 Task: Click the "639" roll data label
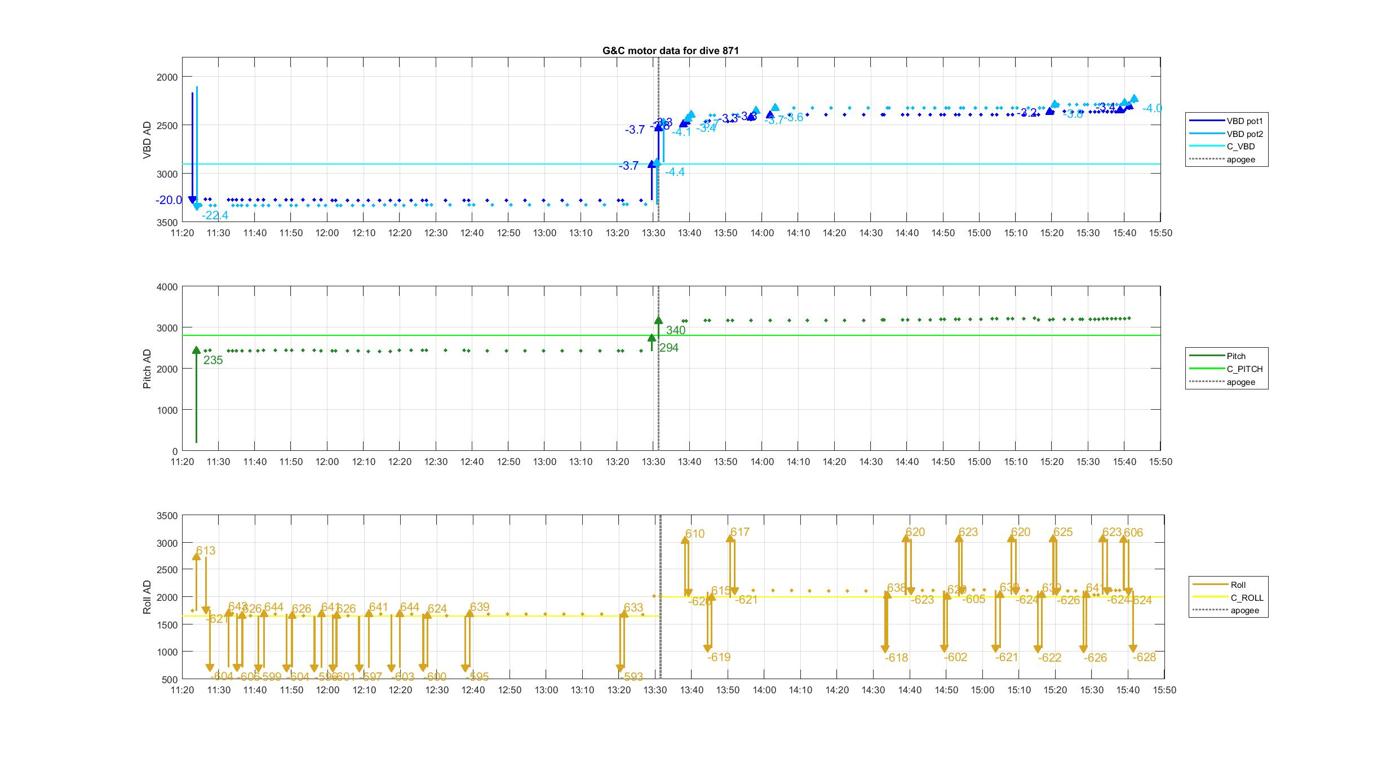coord(479,607)
